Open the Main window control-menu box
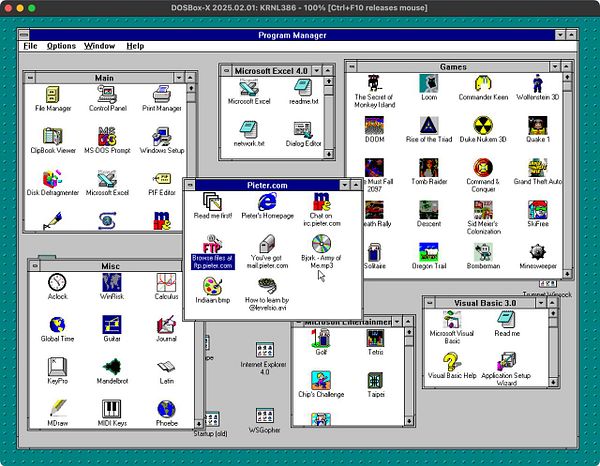The image size is (600, 466). pyautogui.click(x=30, y=78)
